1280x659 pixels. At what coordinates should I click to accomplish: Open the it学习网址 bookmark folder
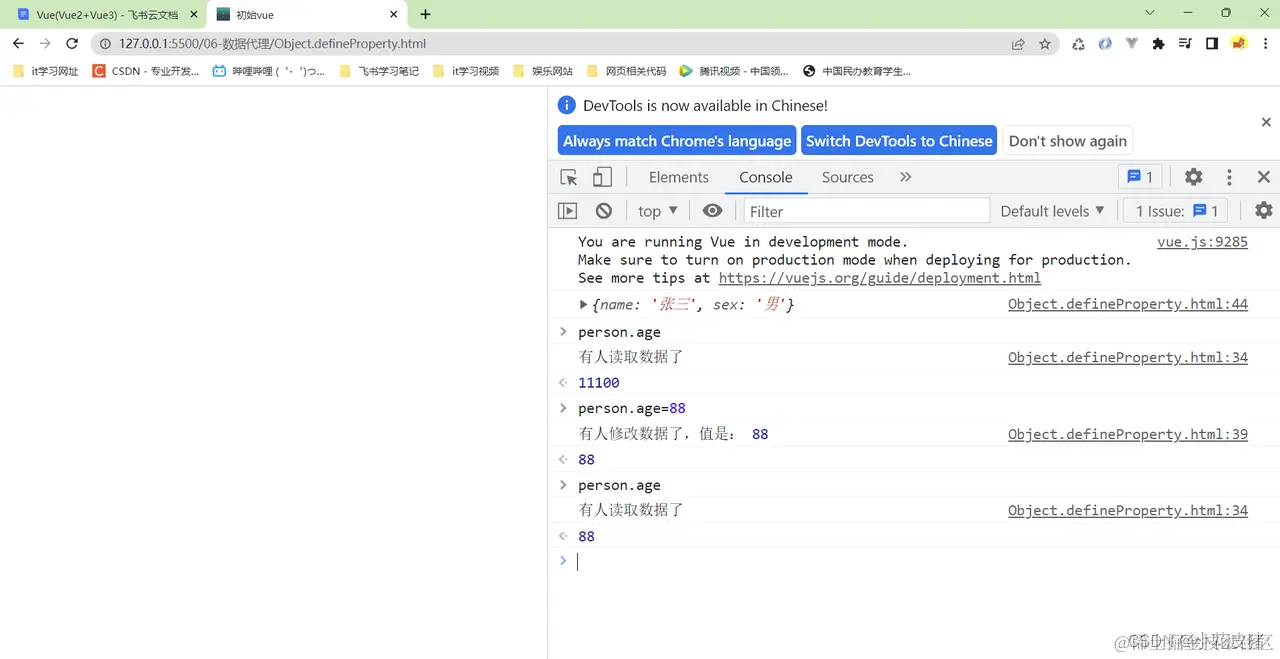46,71
